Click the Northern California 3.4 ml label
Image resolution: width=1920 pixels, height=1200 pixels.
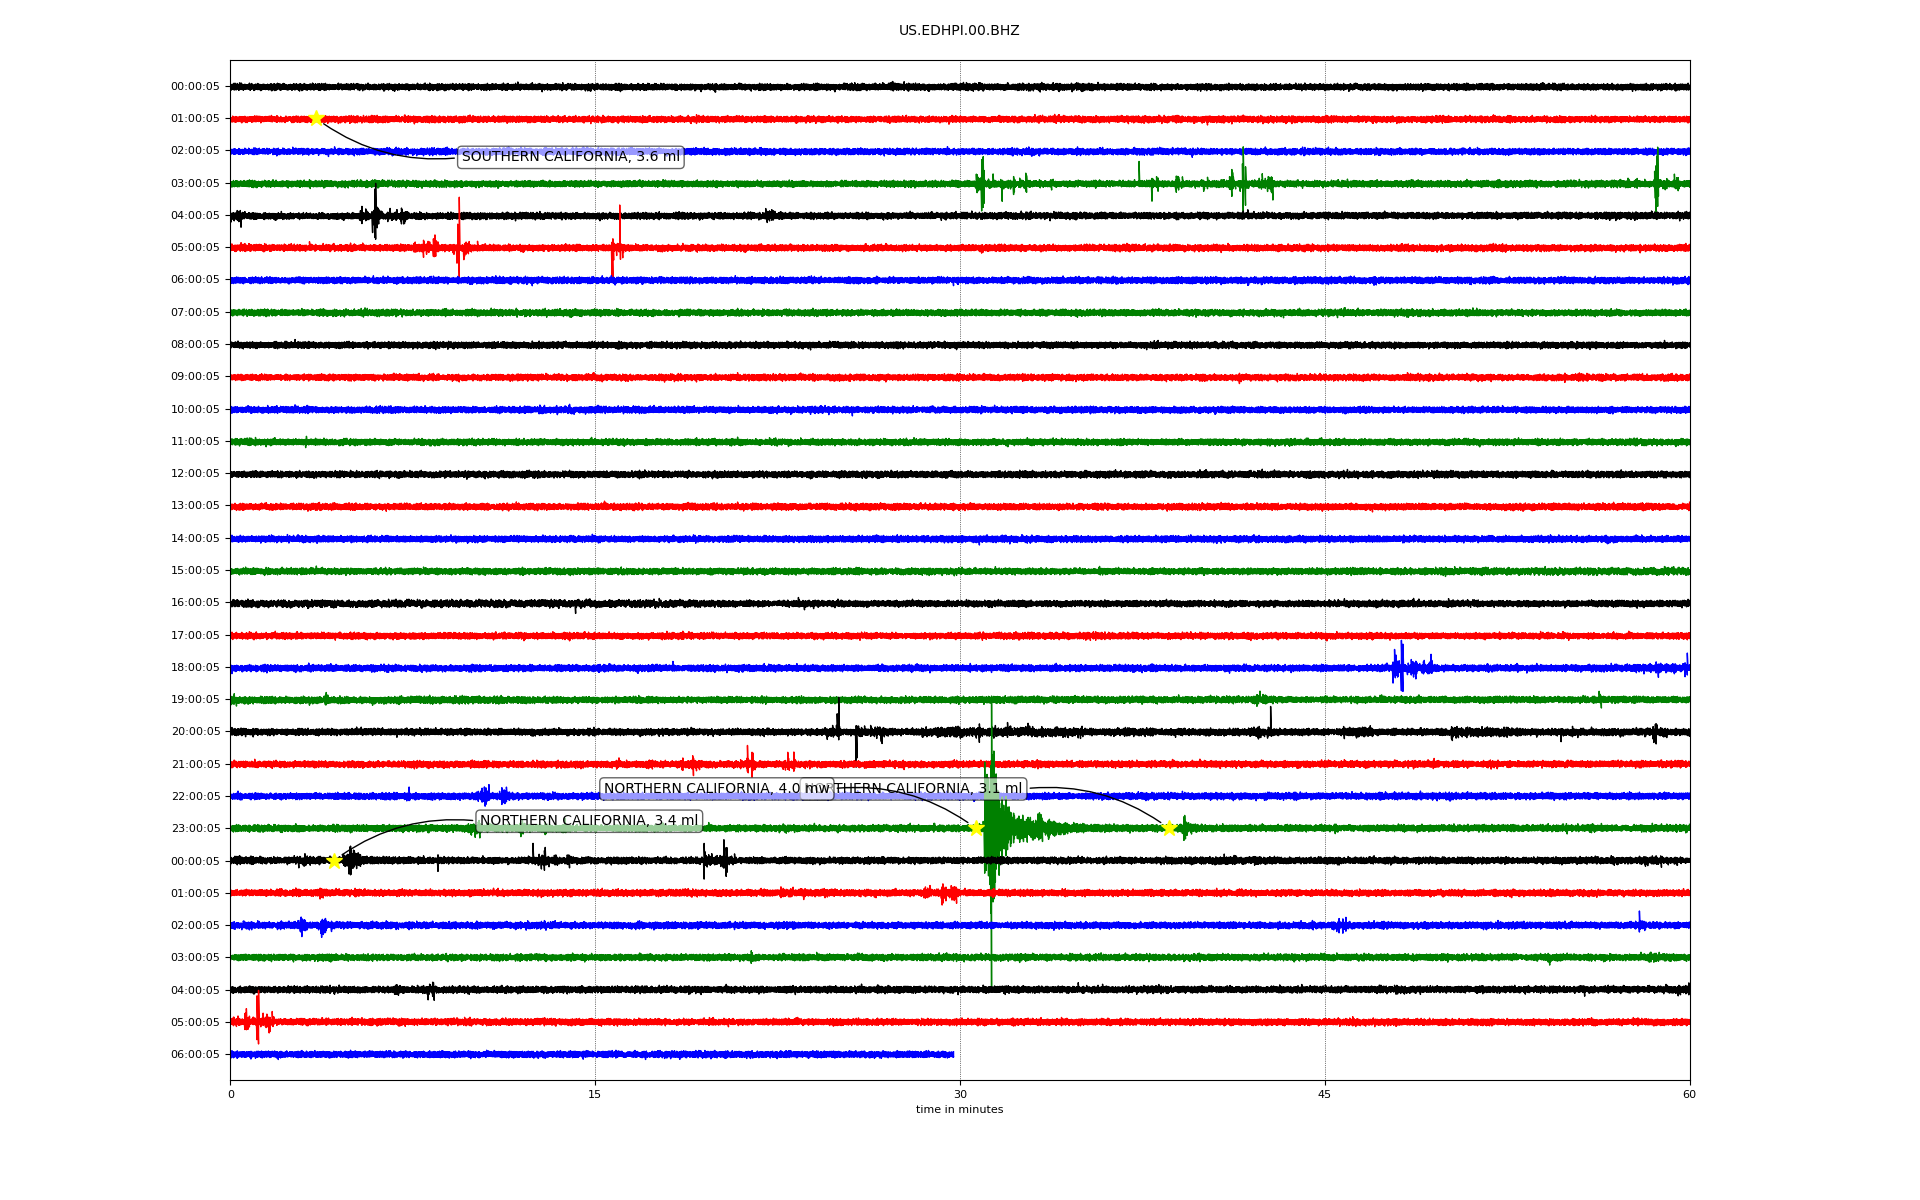click(589, 821)
